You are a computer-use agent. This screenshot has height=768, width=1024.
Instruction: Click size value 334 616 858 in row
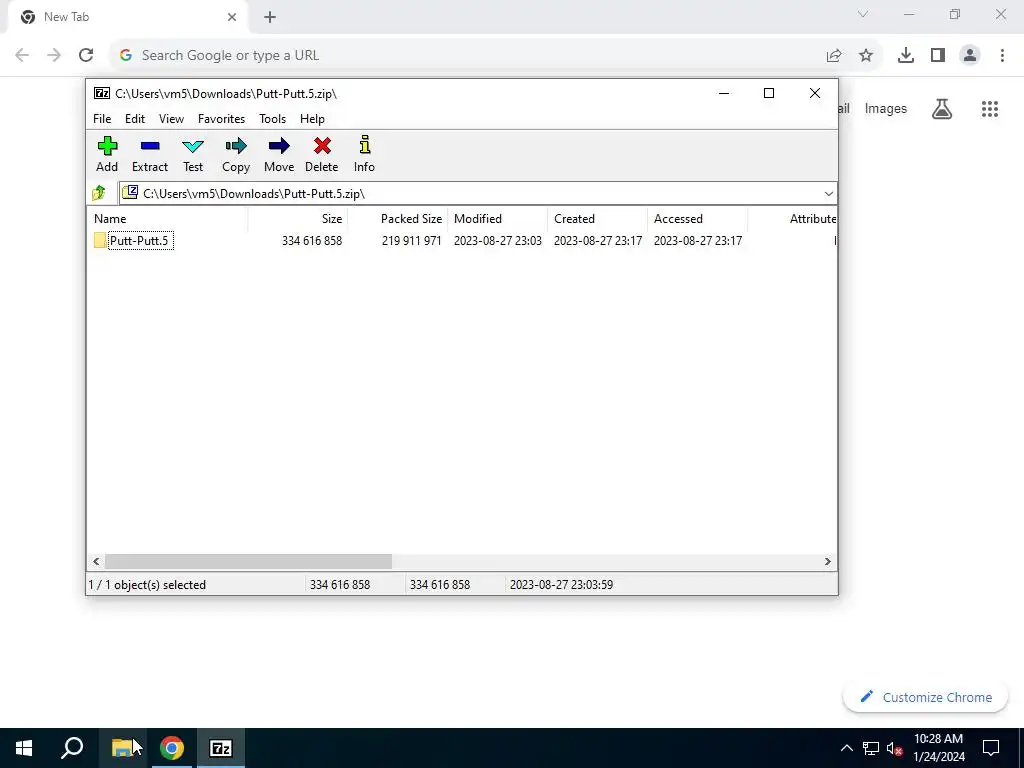coord(312,240)
